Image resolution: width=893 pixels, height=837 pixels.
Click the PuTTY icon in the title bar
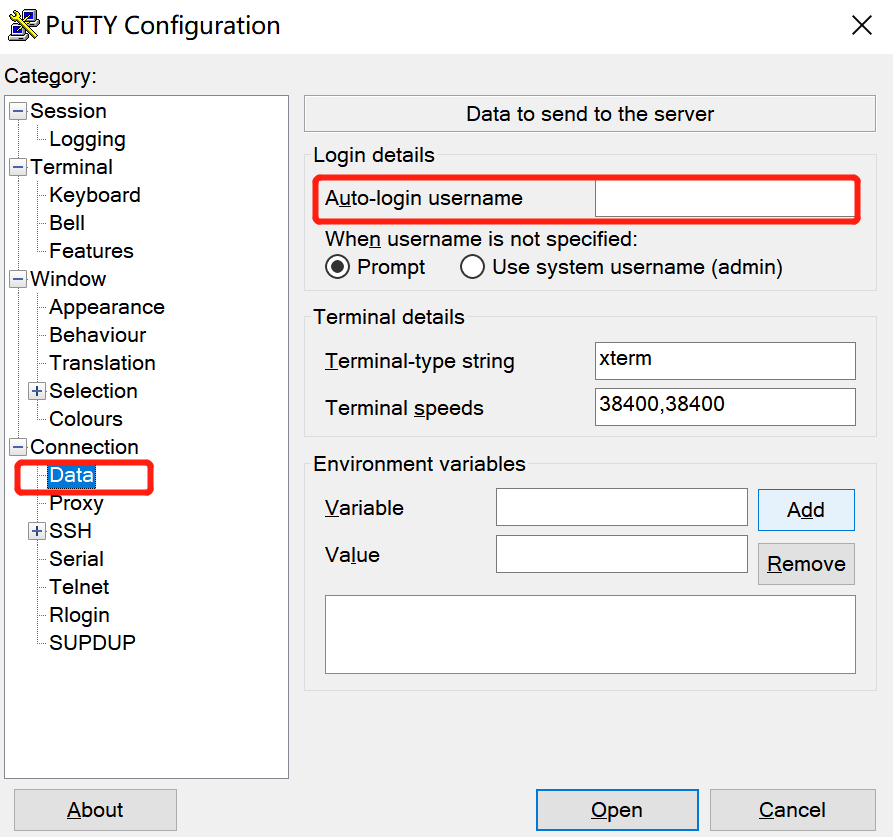pos(22,25)
